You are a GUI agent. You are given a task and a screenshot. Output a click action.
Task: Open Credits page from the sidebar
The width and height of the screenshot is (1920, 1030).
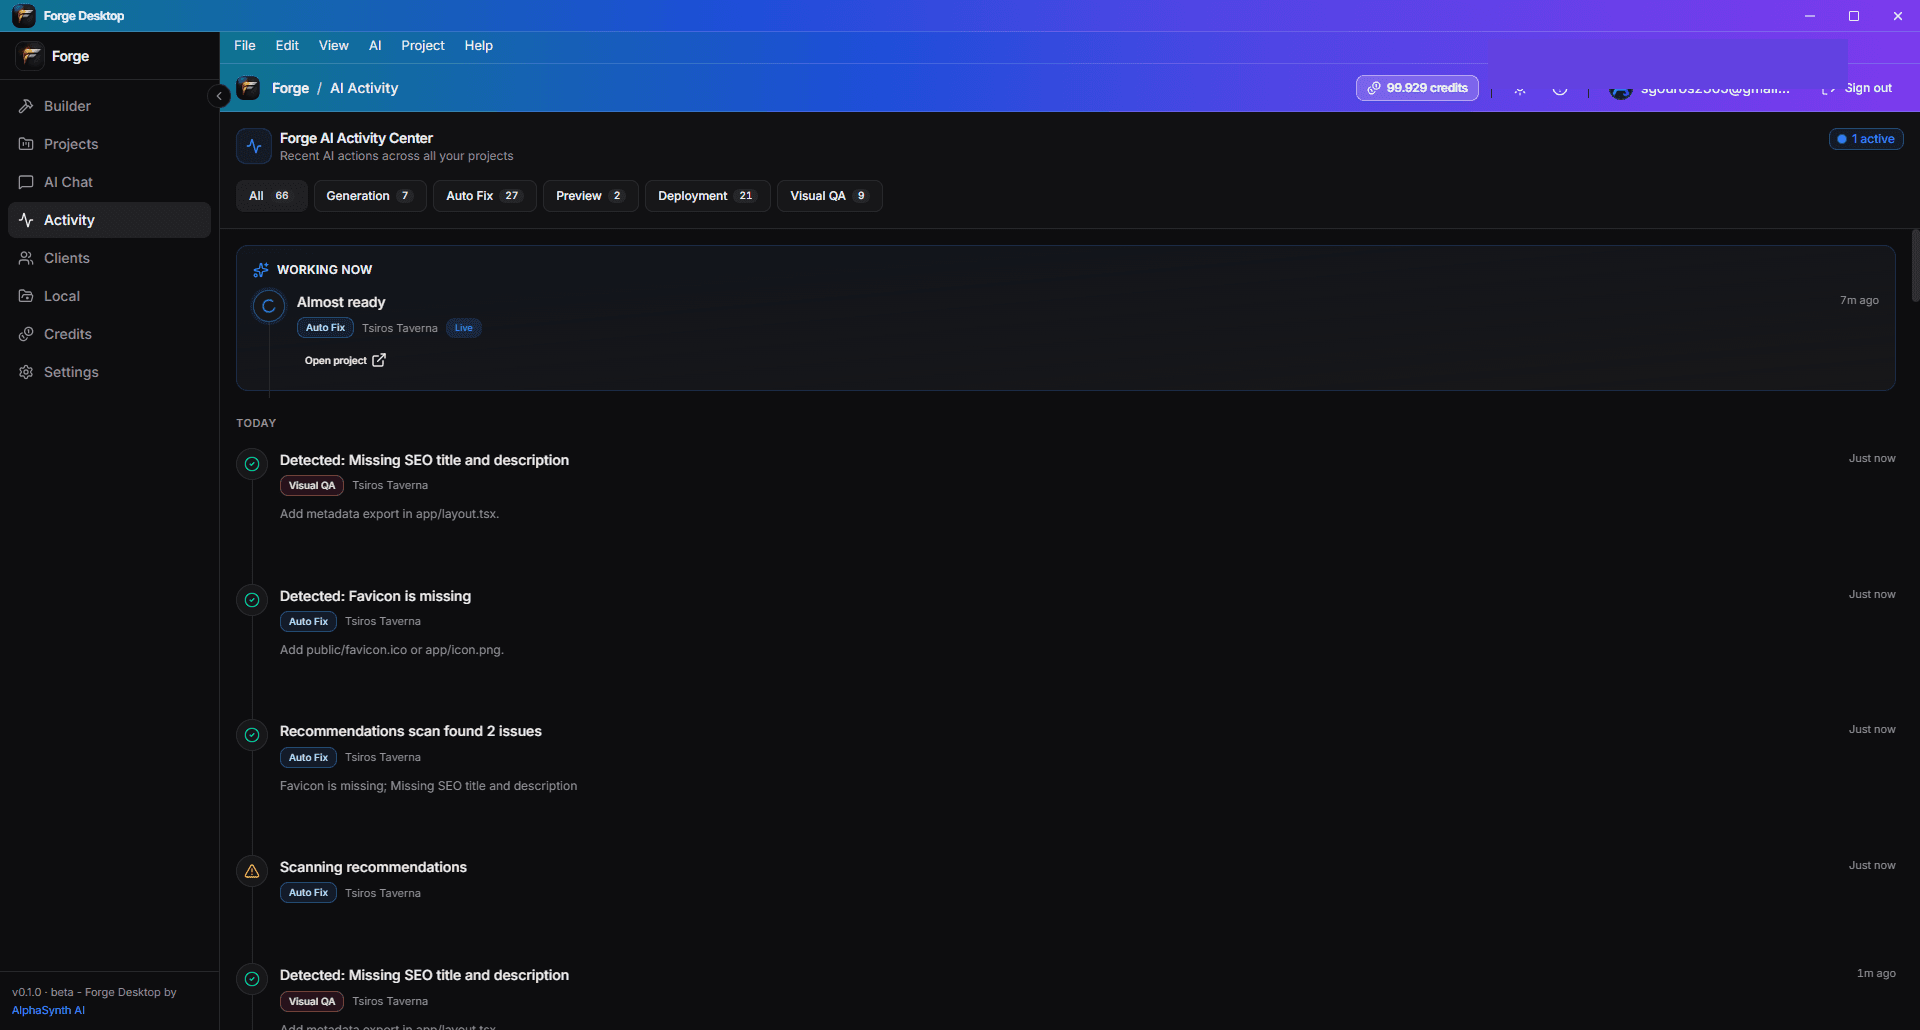click(109, 334)
